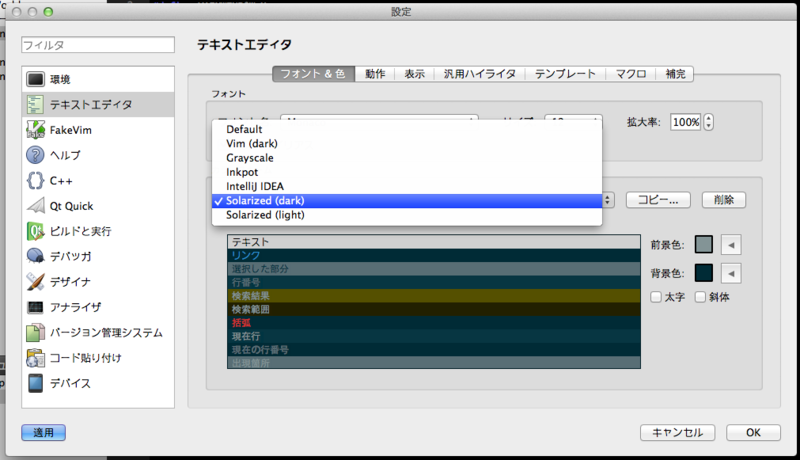The width and height of the screenshot is (800, 460).
Task: Choose Default color scheme
Action: click(407, 129)
